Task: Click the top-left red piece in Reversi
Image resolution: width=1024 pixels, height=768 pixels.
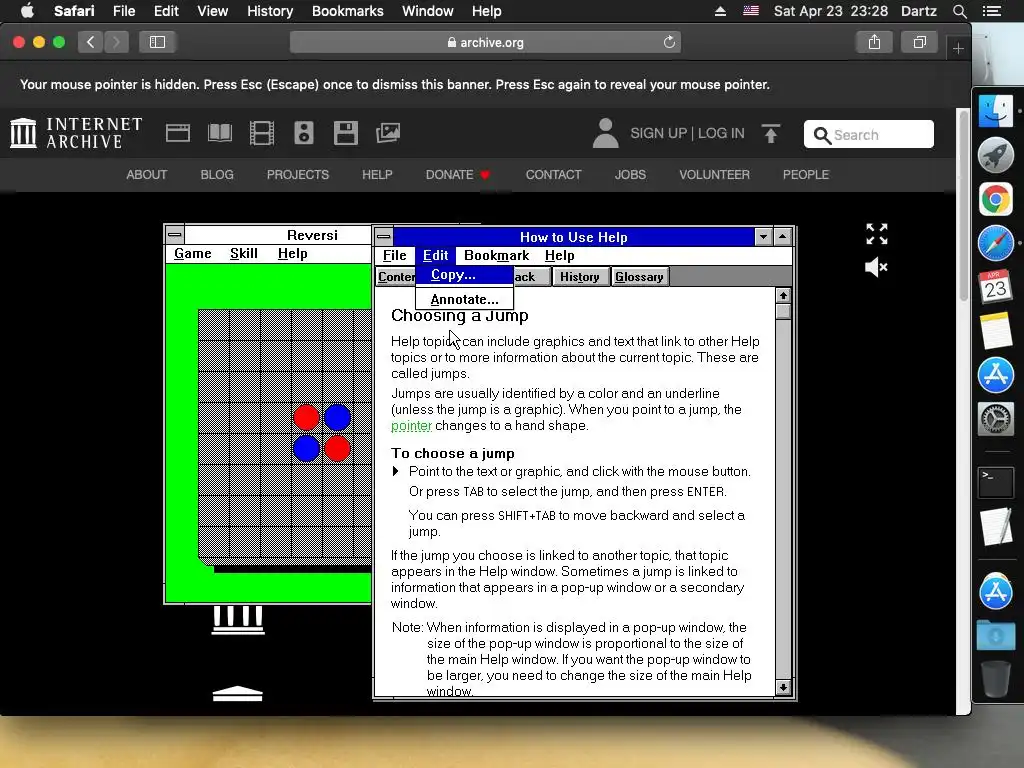Action: (x=306, y=418)
